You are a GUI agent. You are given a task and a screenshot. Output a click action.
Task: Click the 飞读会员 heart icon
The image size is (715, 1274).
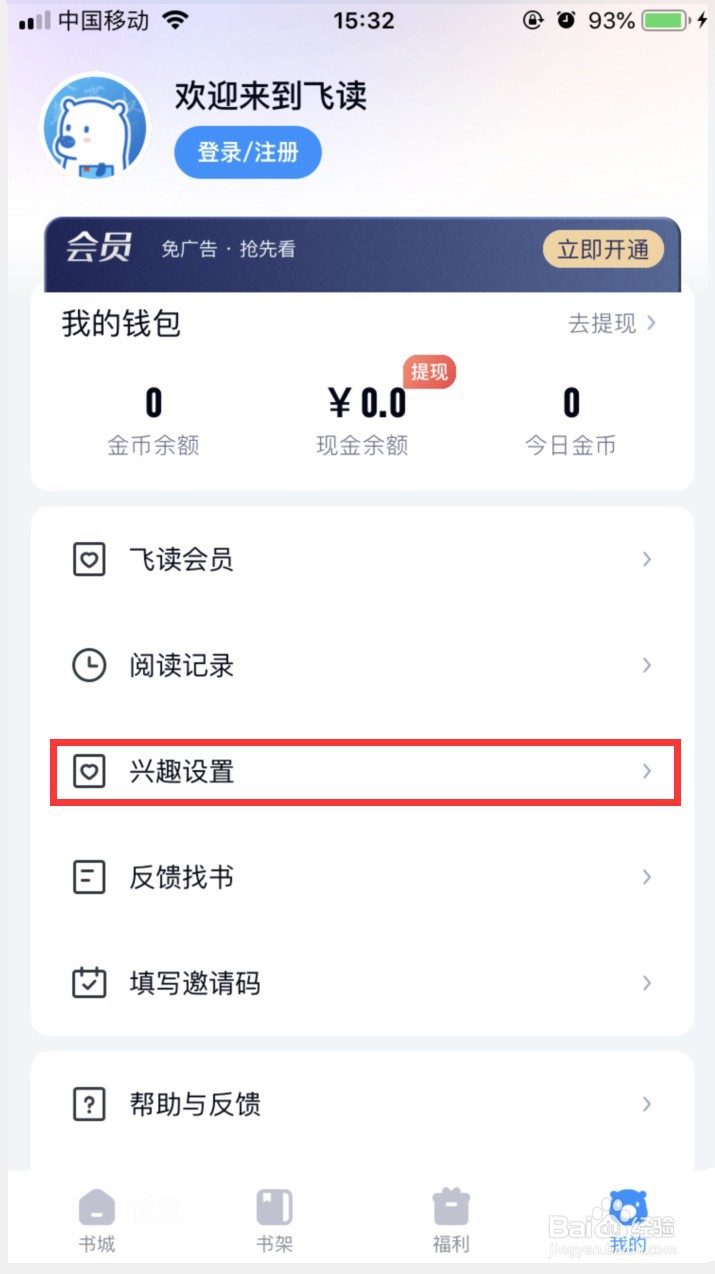tap(89, 559)
